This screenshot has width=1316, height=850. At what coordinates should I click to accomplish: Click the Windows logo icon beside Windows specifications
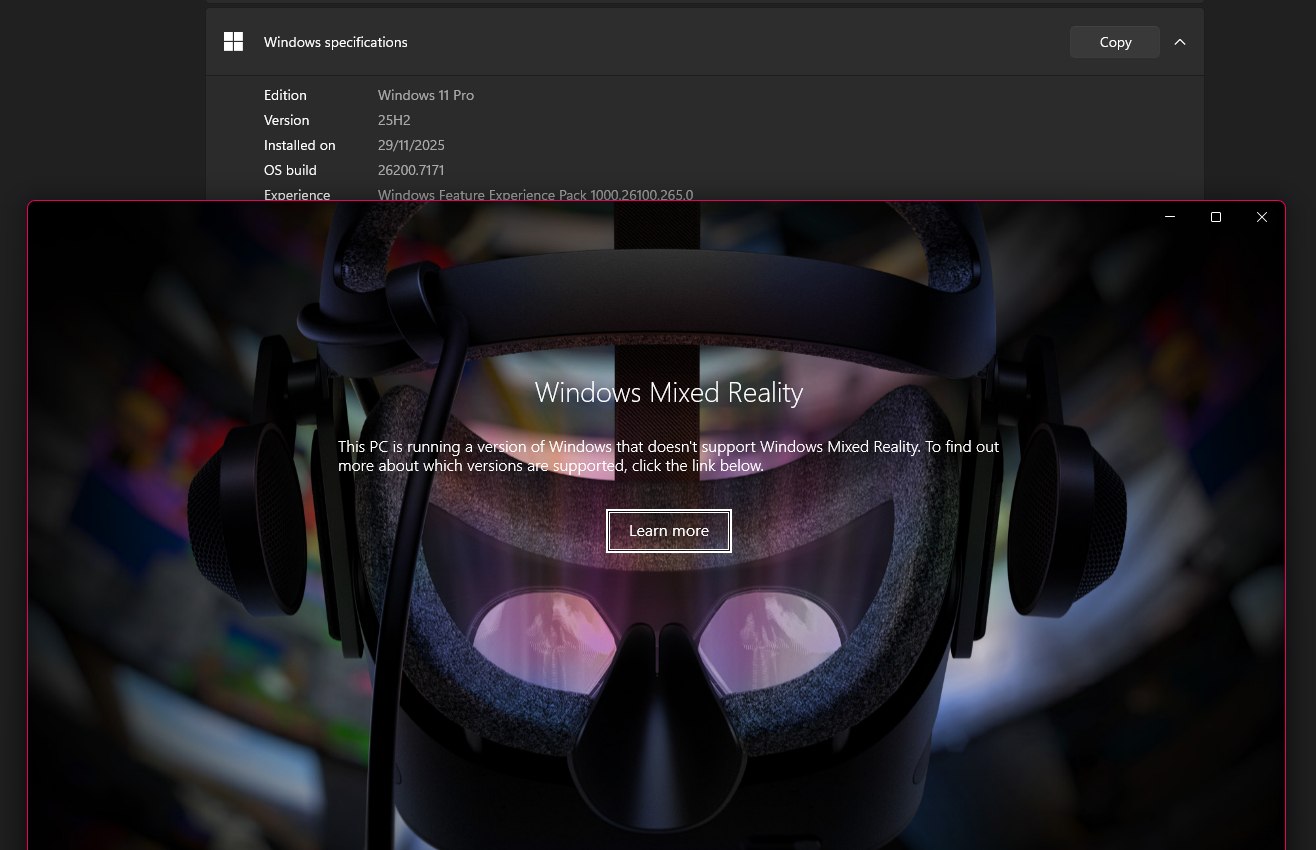tap(233, 42)
